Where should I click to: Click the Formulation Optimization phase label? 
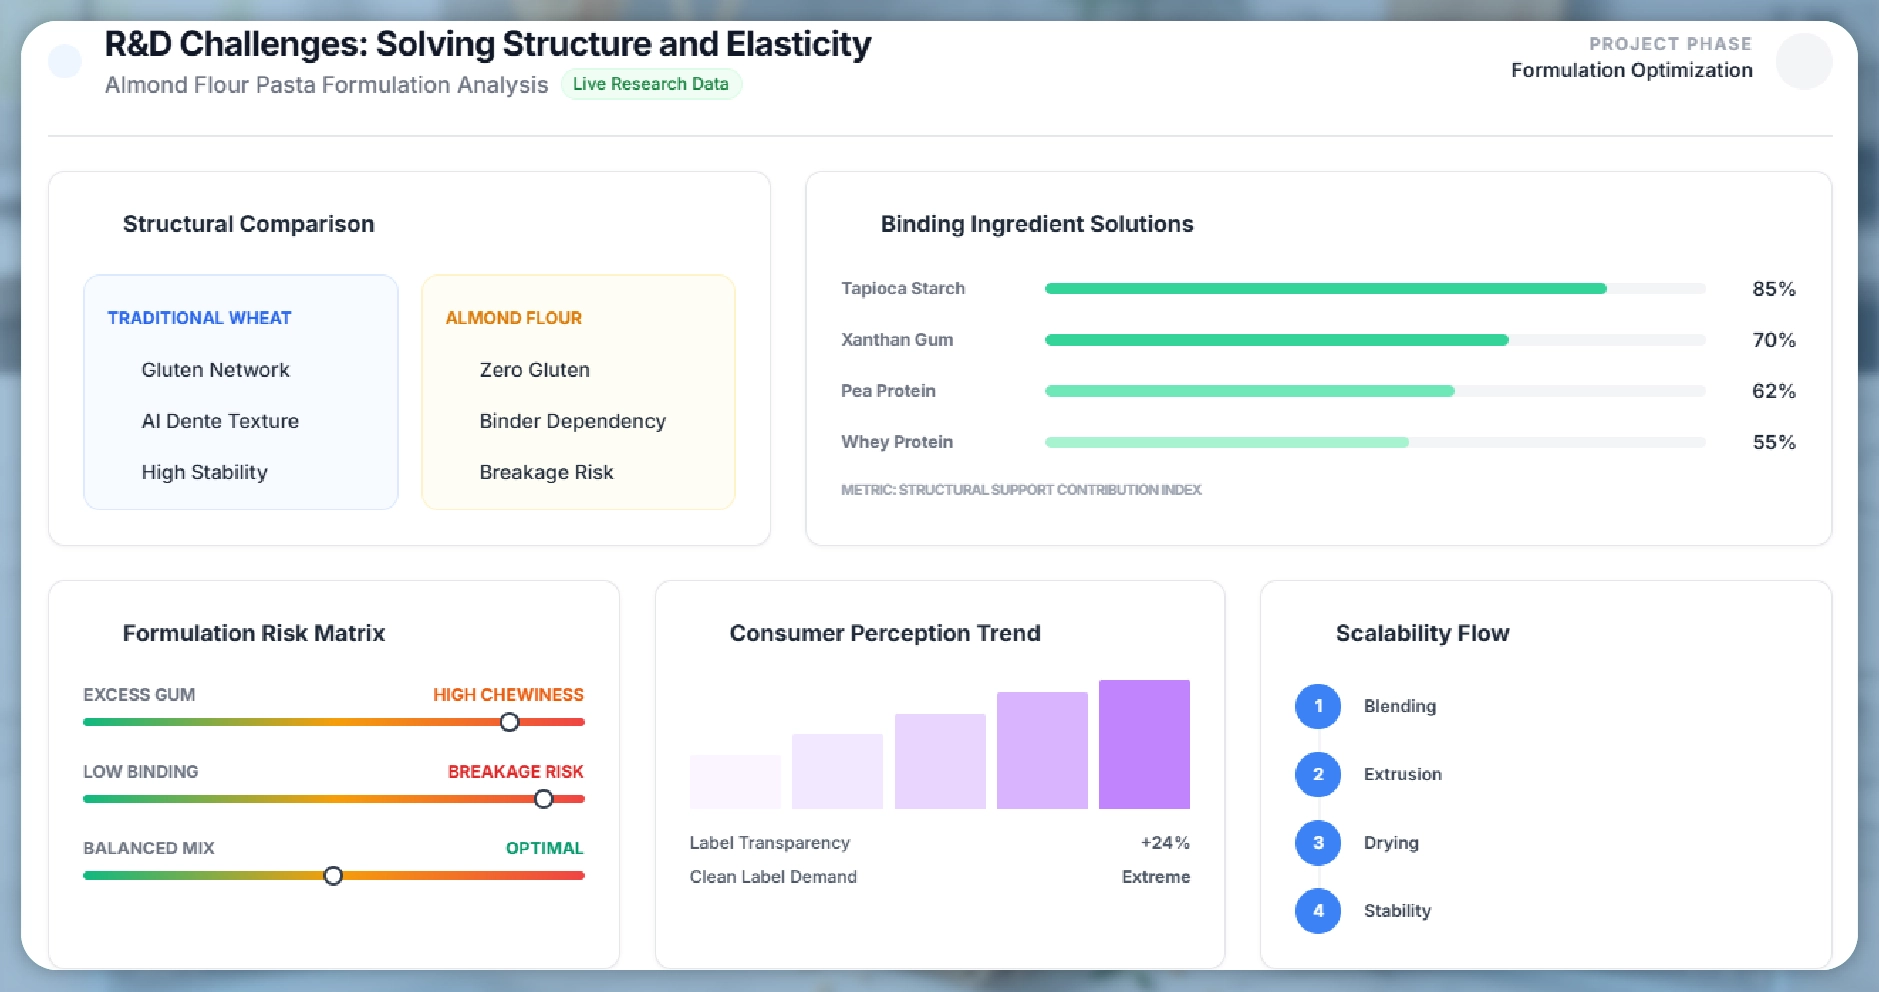[x=1631, y=70]
